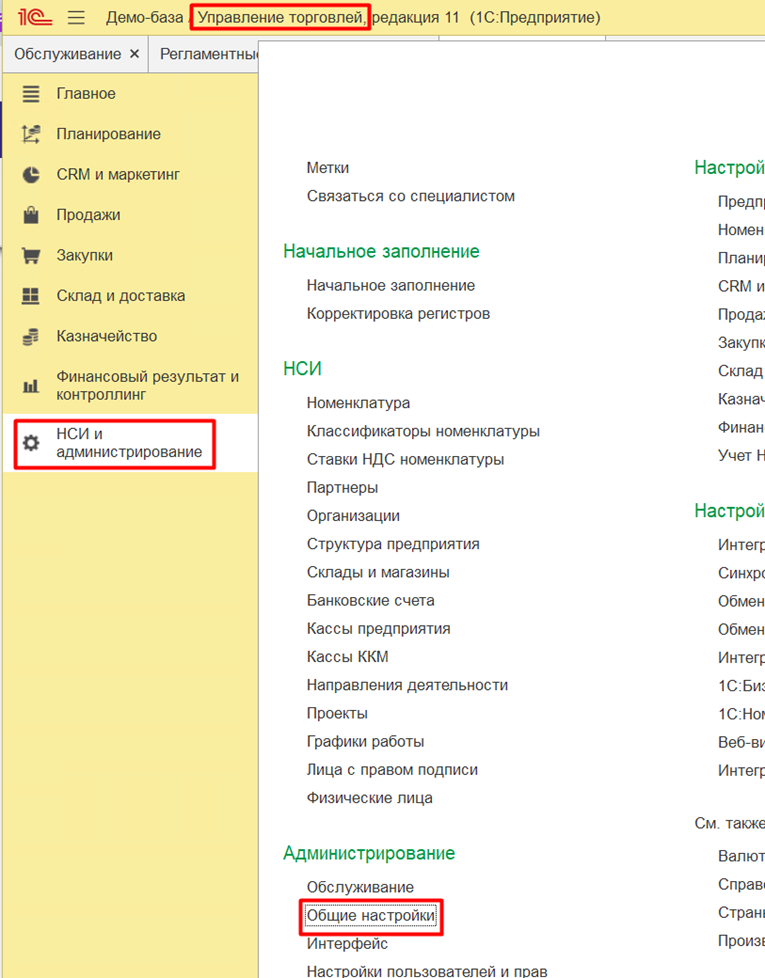This screenshot has width=765, height=978.
Task: Open the Метки link
Action: (x=328, y=168)
